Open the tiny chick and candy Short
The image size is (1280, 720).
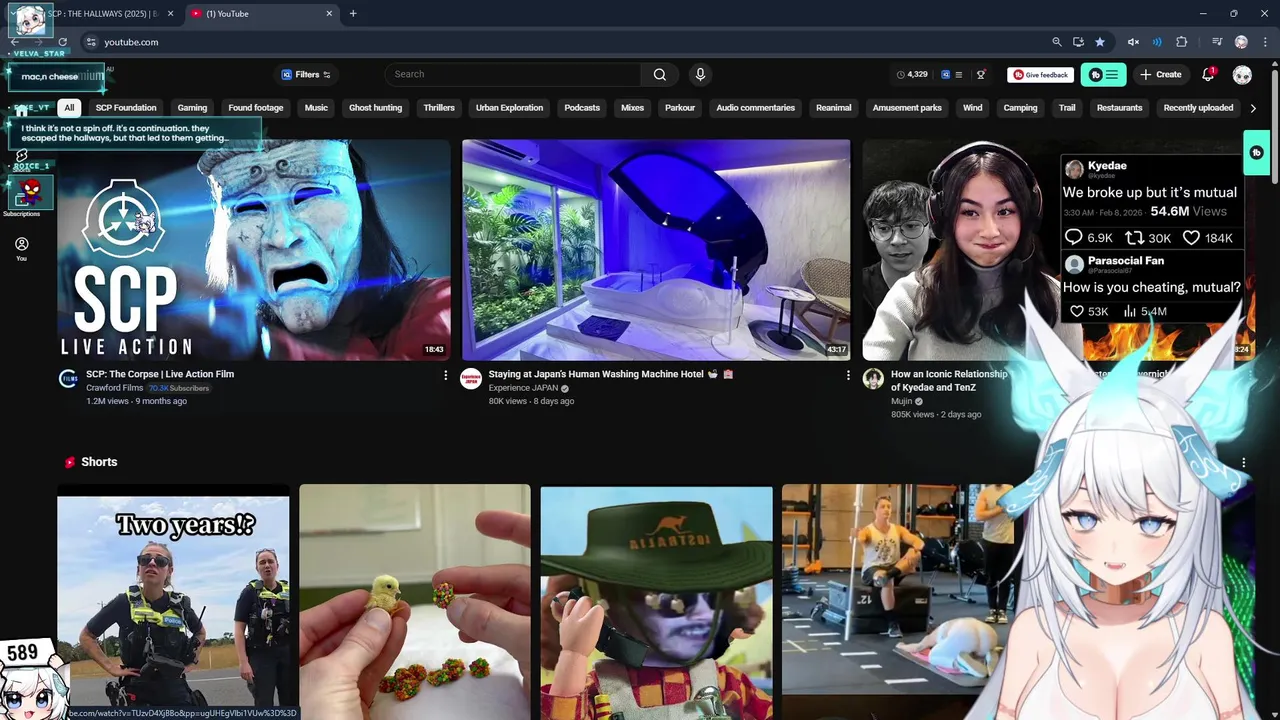tap(415, 600)
